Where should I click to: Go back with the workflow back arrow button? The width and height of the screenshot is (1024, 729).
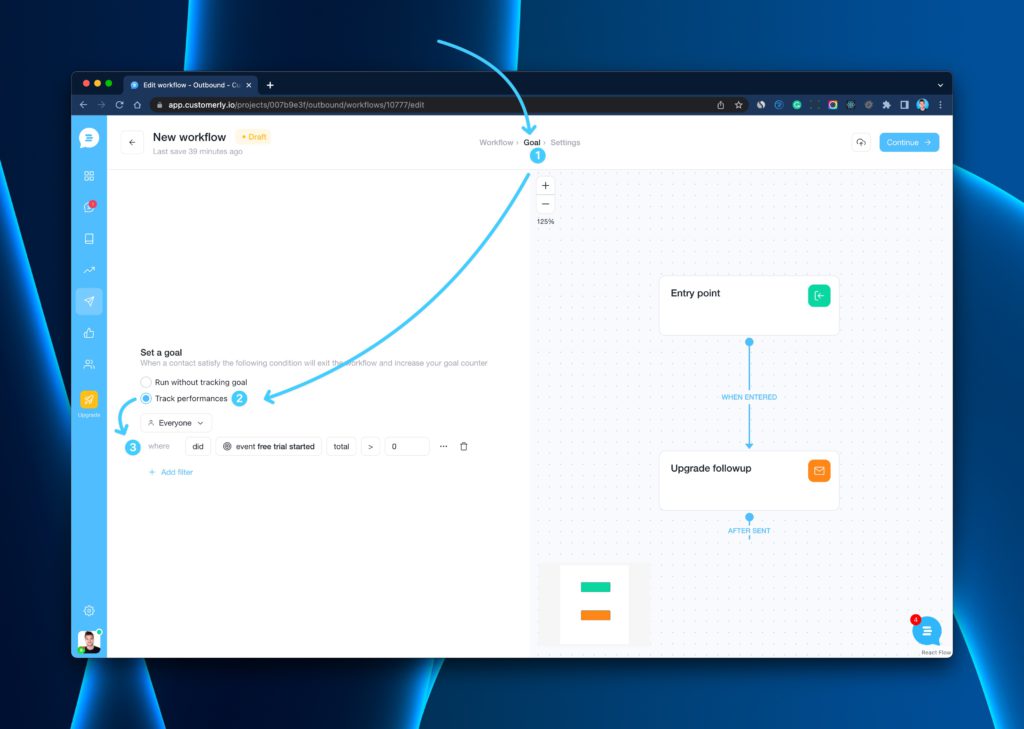[132, 142]
